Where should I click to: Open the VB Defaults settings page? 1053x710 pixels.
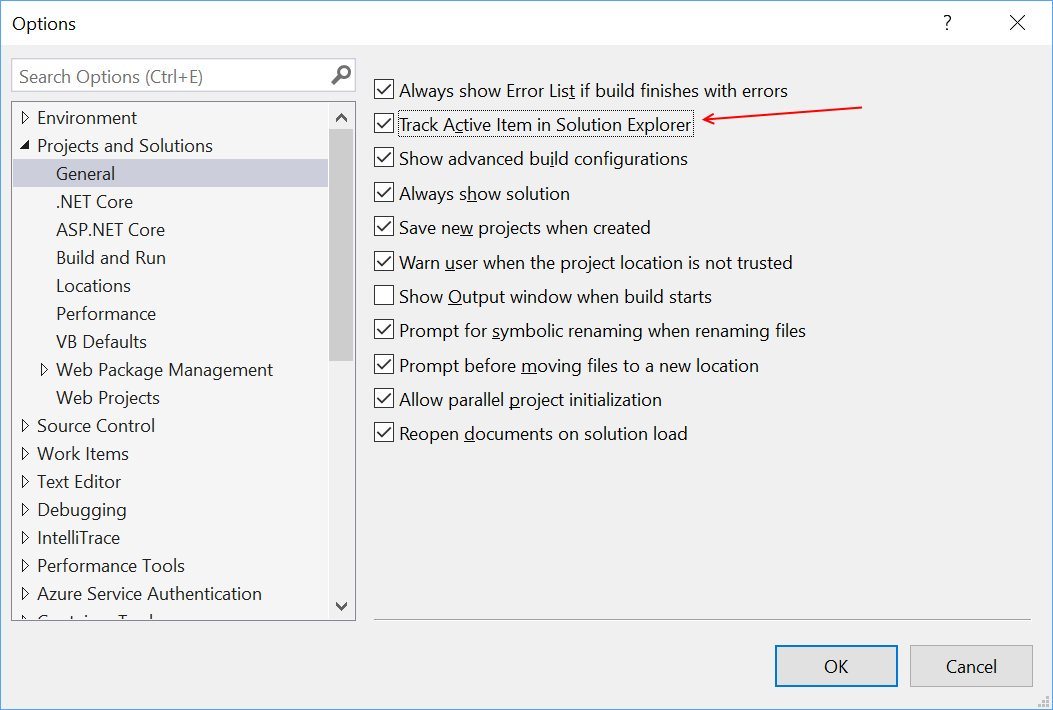tap(103, 341)
